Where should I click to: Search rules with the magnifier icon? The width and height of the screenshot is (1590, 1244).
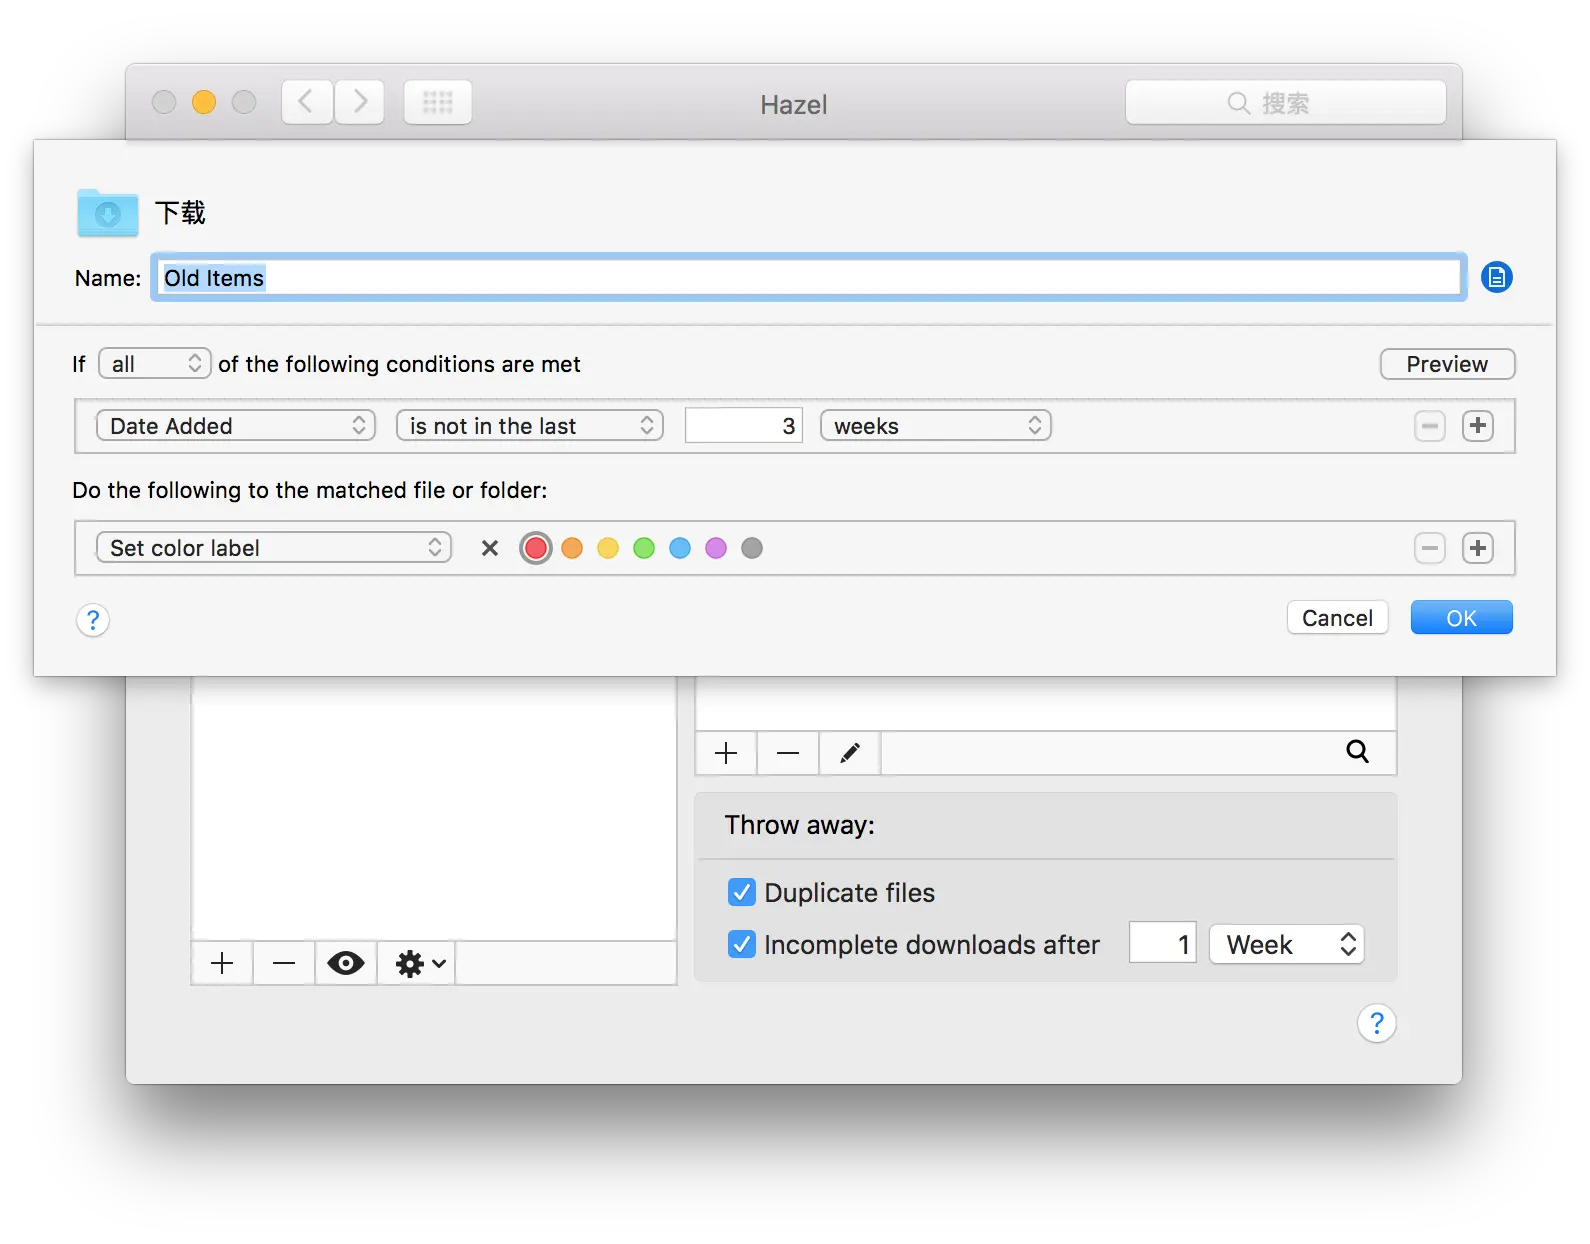(x=1357, y=751)
